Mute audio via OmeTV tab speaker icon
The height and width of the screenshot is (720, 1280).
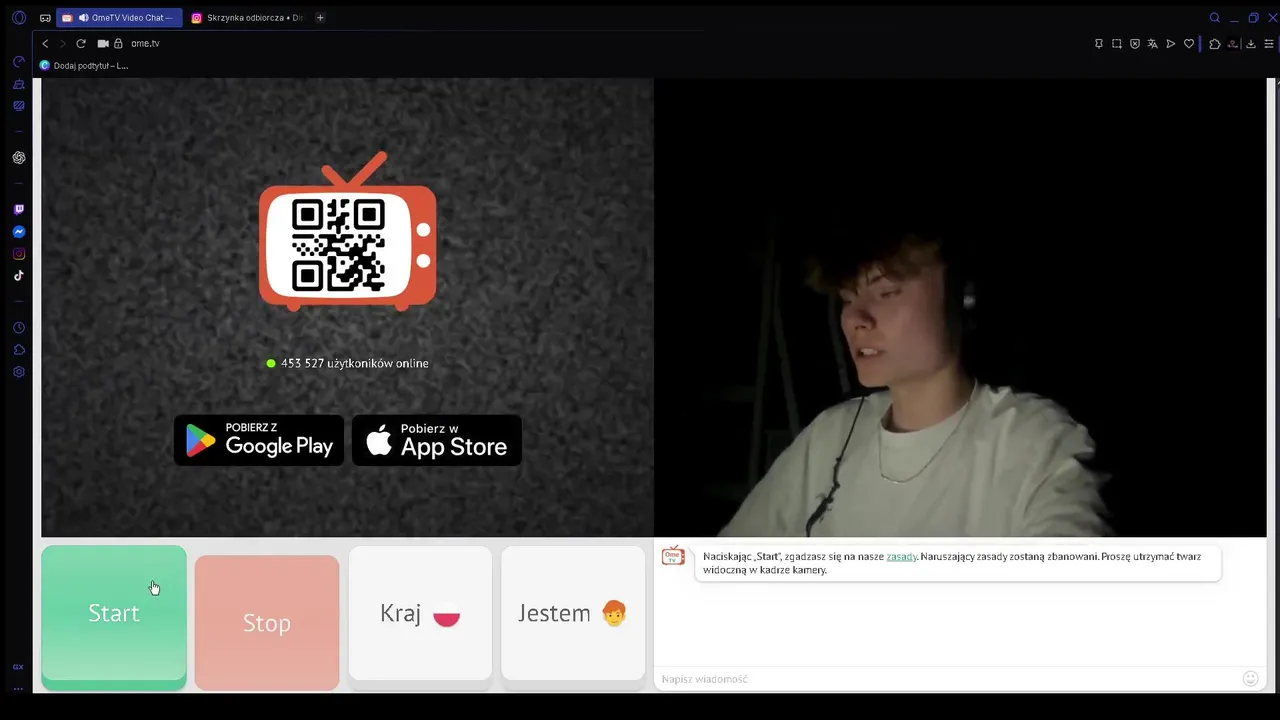(83, 18)
